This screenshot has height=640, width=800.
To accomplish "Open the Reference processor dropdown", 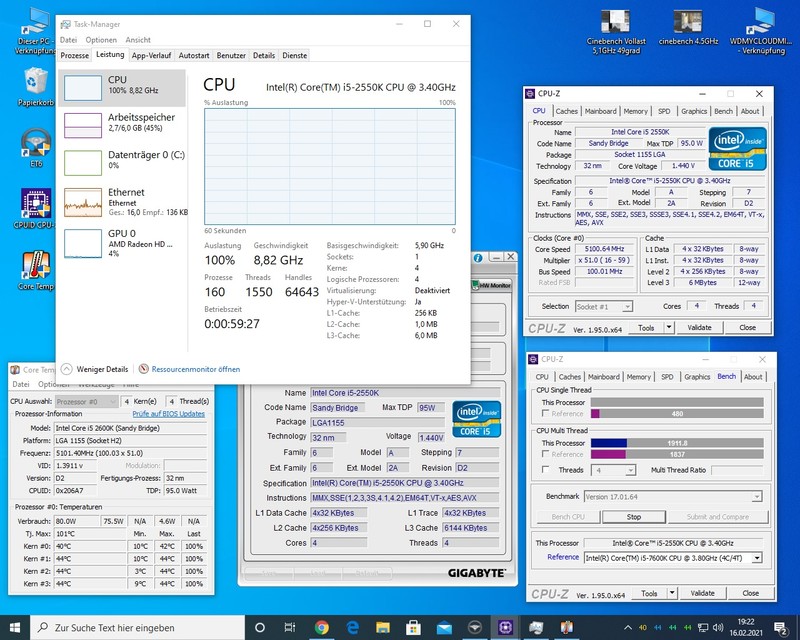I will pyautogui.click(x=757, y=558).
